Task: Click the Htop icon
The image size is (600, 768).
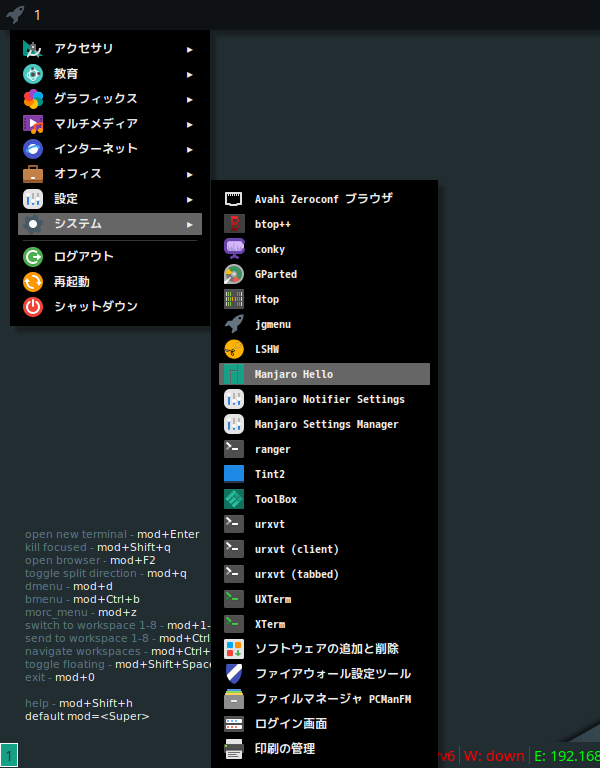Action: [x=234, y=299]
